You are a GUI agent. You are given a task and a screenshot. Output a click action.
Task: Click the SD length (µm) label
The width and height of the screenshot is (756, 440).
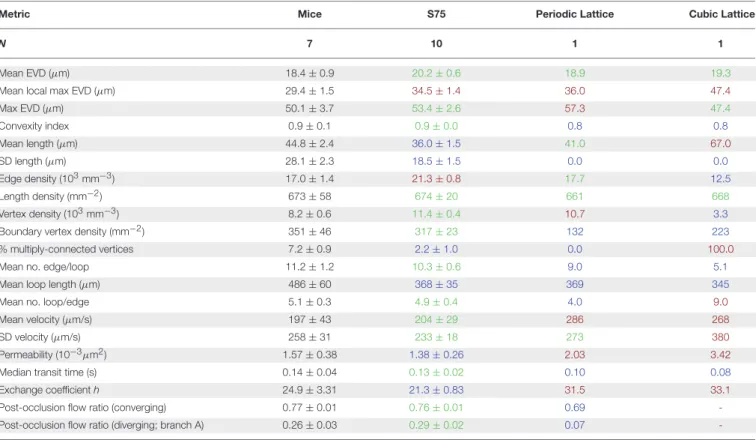[x=33, y=161]
